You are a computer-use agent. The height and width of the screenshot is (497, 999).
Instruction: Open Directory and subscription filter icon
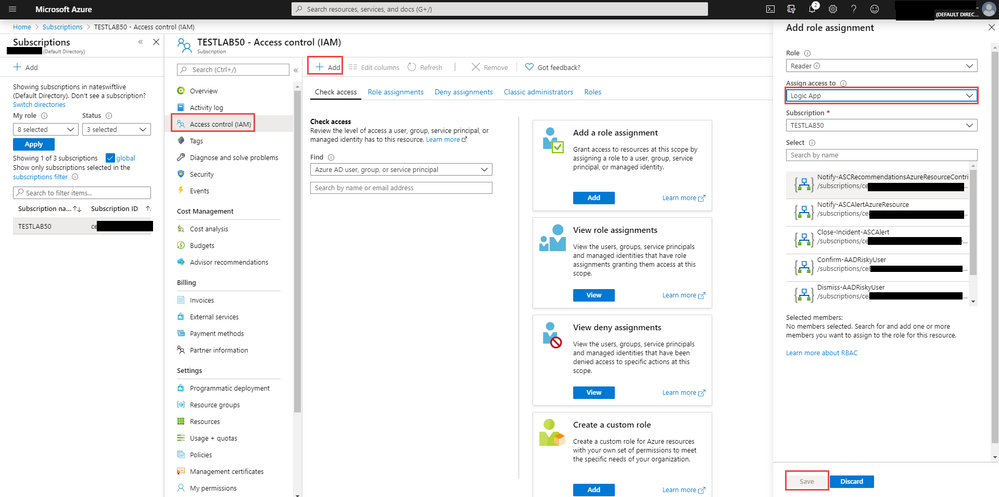coord(791,10)
